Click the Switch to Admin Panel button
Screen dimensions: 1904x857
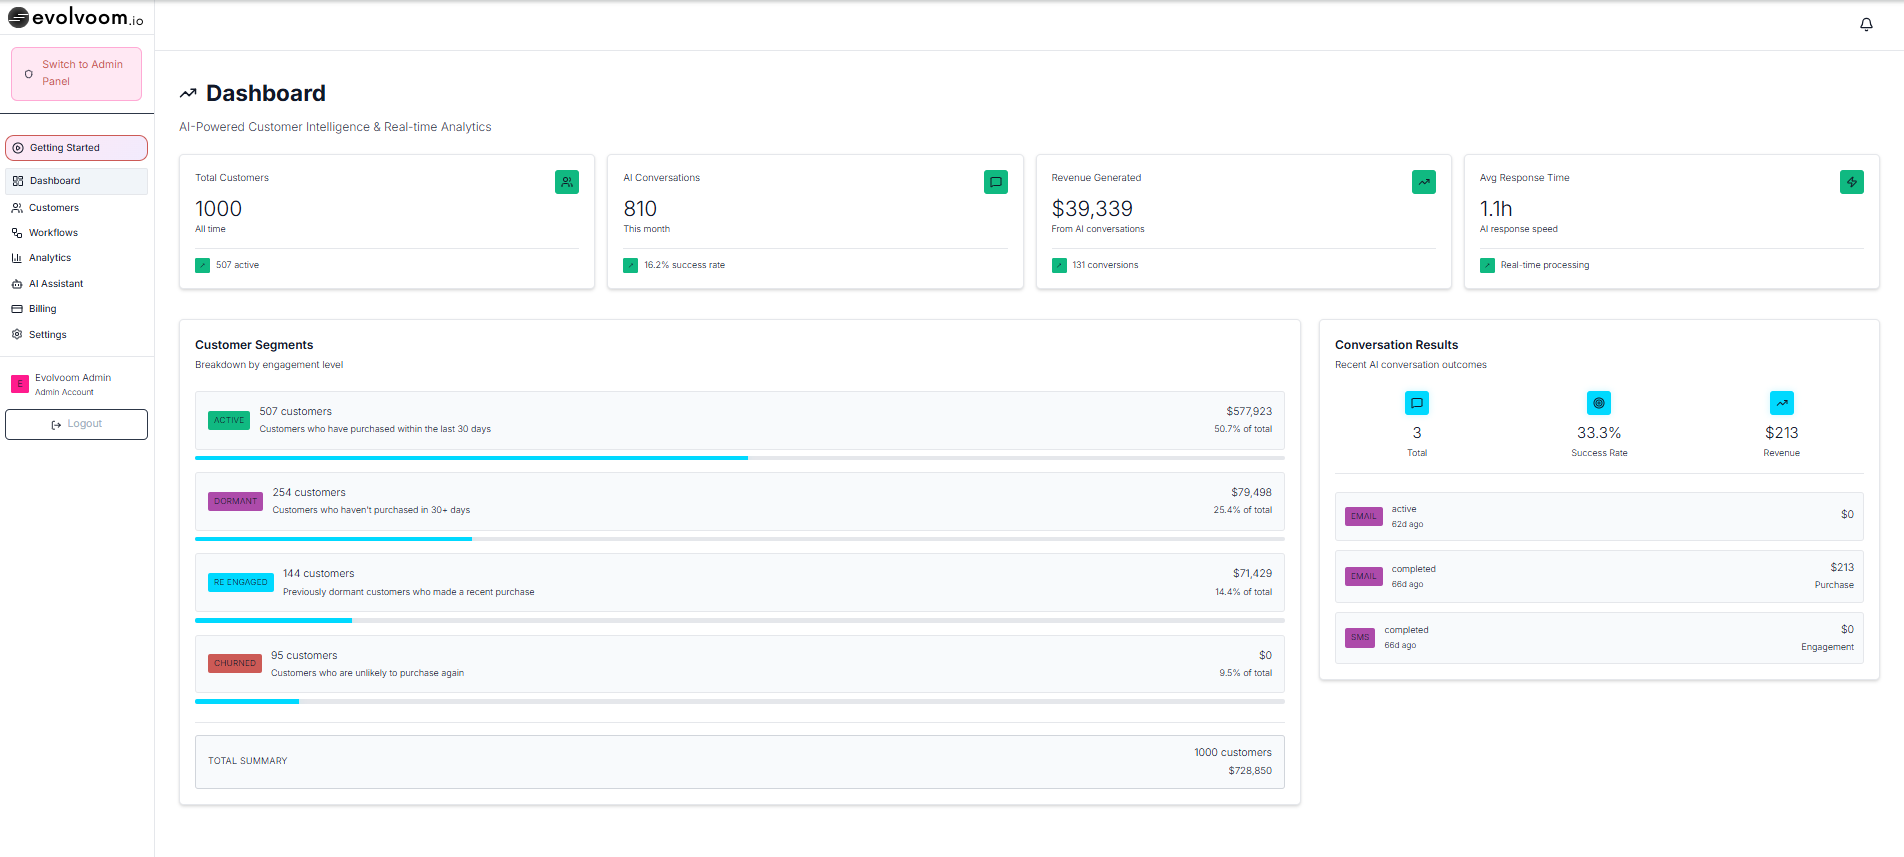(x=76, y=73)
